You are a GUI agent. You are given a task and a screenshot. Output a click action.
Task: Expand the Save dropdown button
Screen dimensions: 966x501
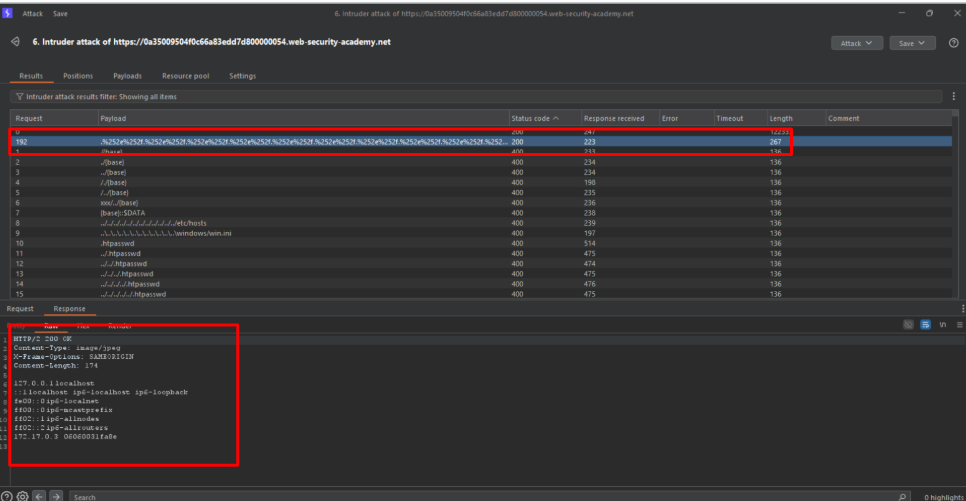click(912, 43)
